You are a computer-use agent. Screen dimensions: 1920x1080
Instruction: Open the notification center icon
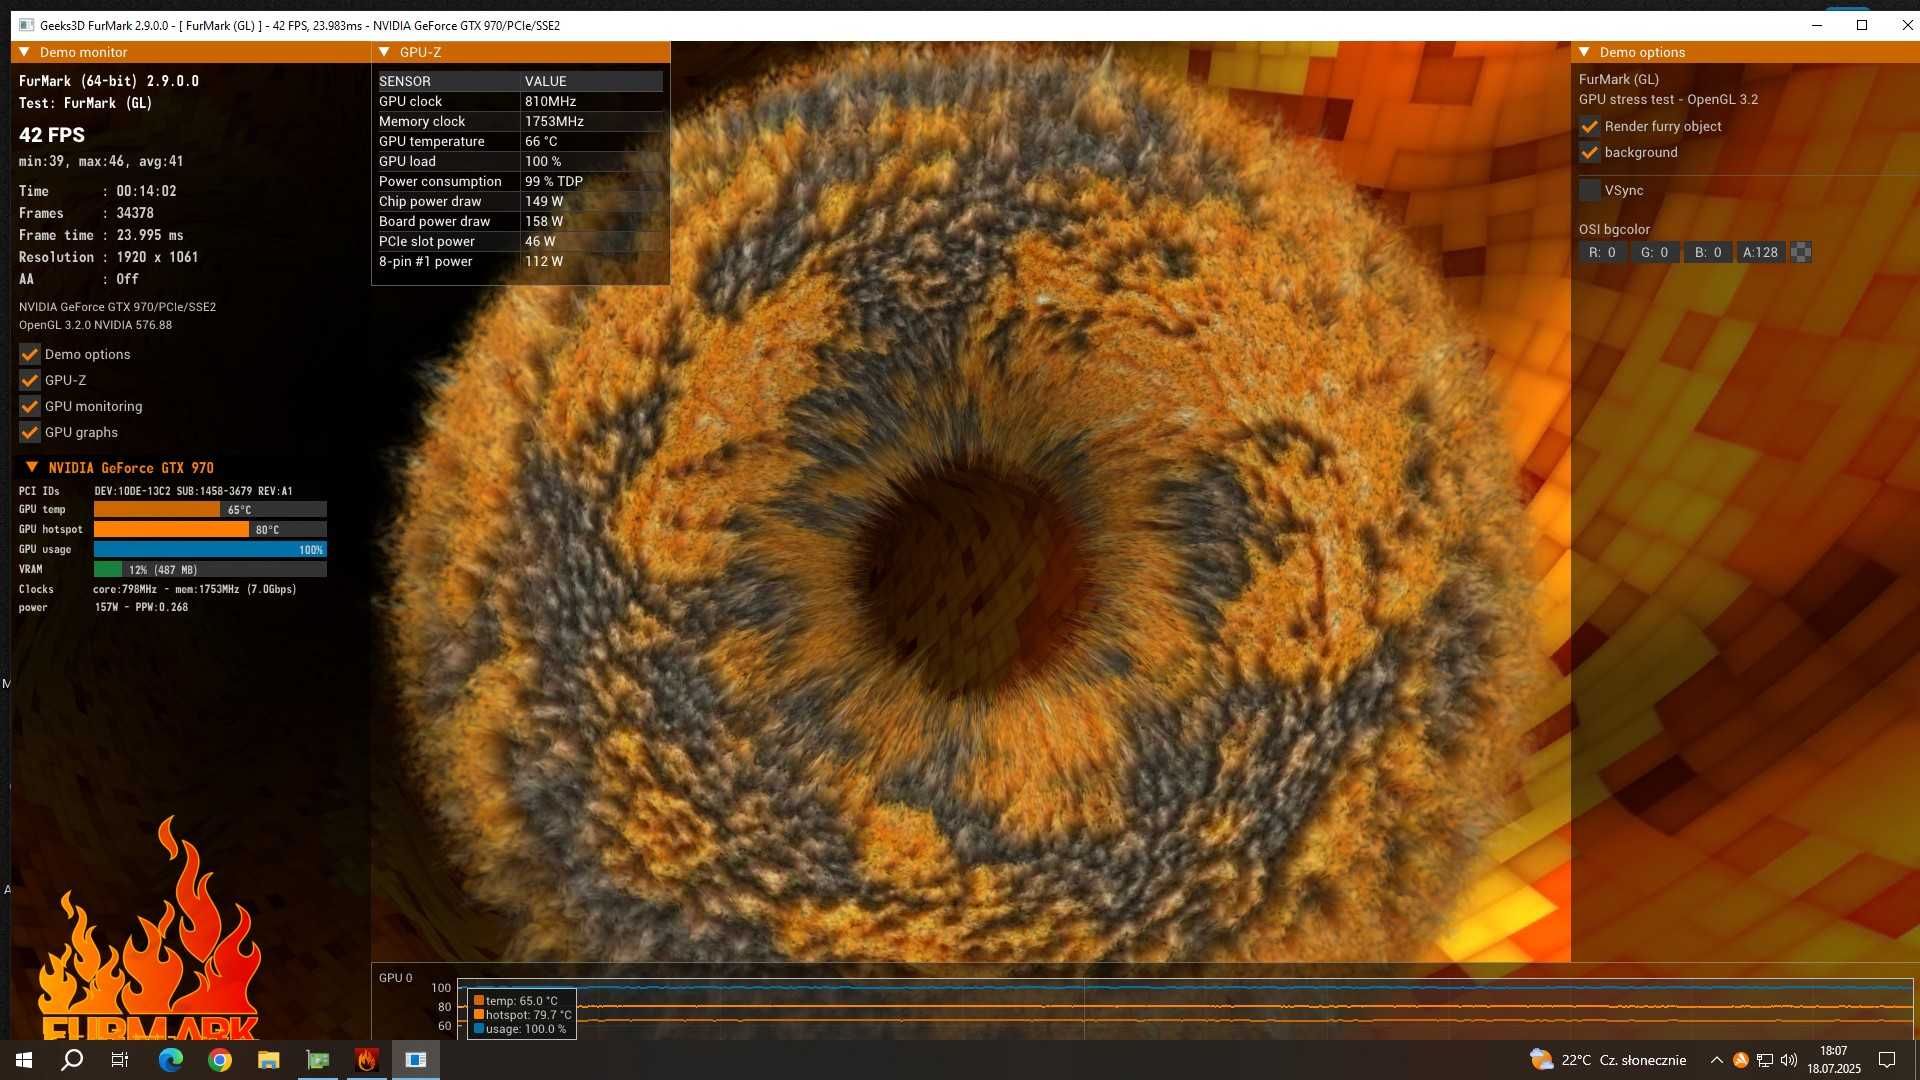point(1887,1060)
